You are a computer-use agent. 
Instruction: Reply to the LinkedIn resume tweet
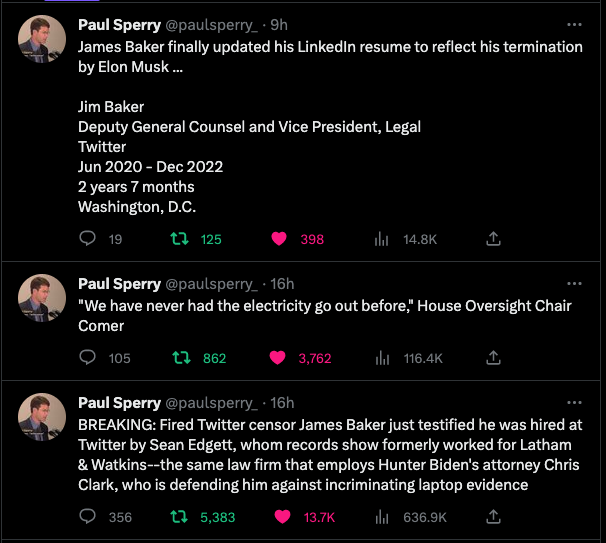point(87,239)
